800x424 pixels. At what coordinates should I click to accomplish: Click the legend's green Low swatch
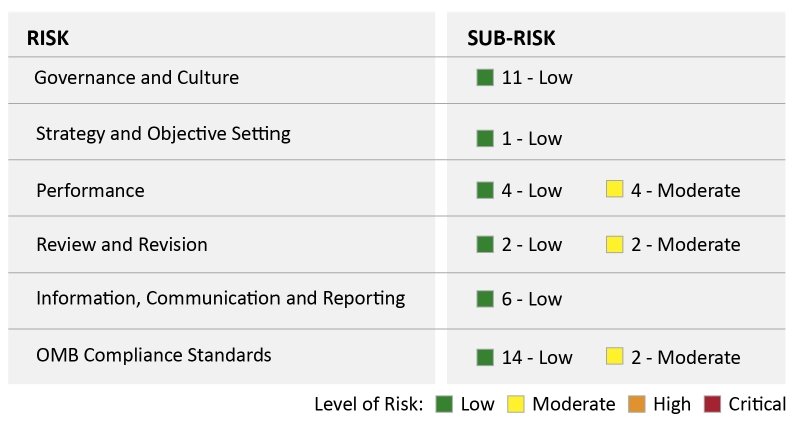(x=444, y=404)
